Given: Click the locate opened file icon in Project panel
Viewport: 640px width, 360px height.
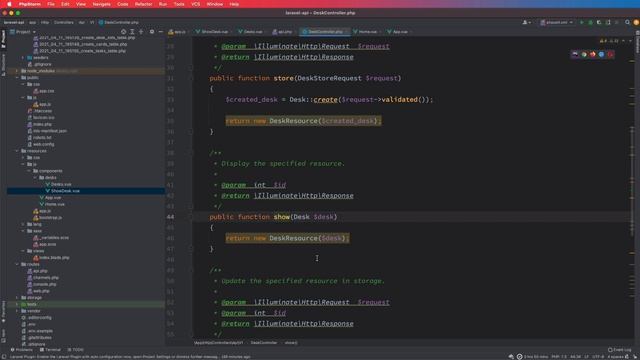Looking at the screenshot, I should (124, 31).
